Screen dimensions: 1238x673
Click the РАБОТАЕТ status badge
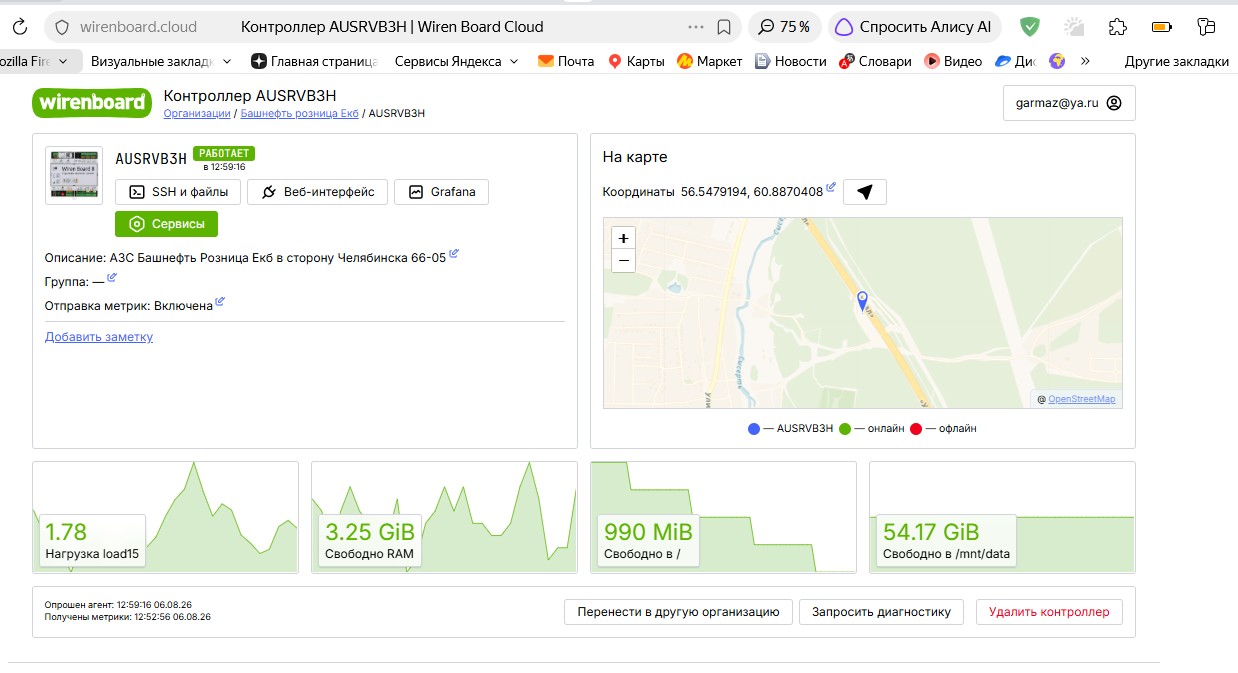[x=224, y=153]
